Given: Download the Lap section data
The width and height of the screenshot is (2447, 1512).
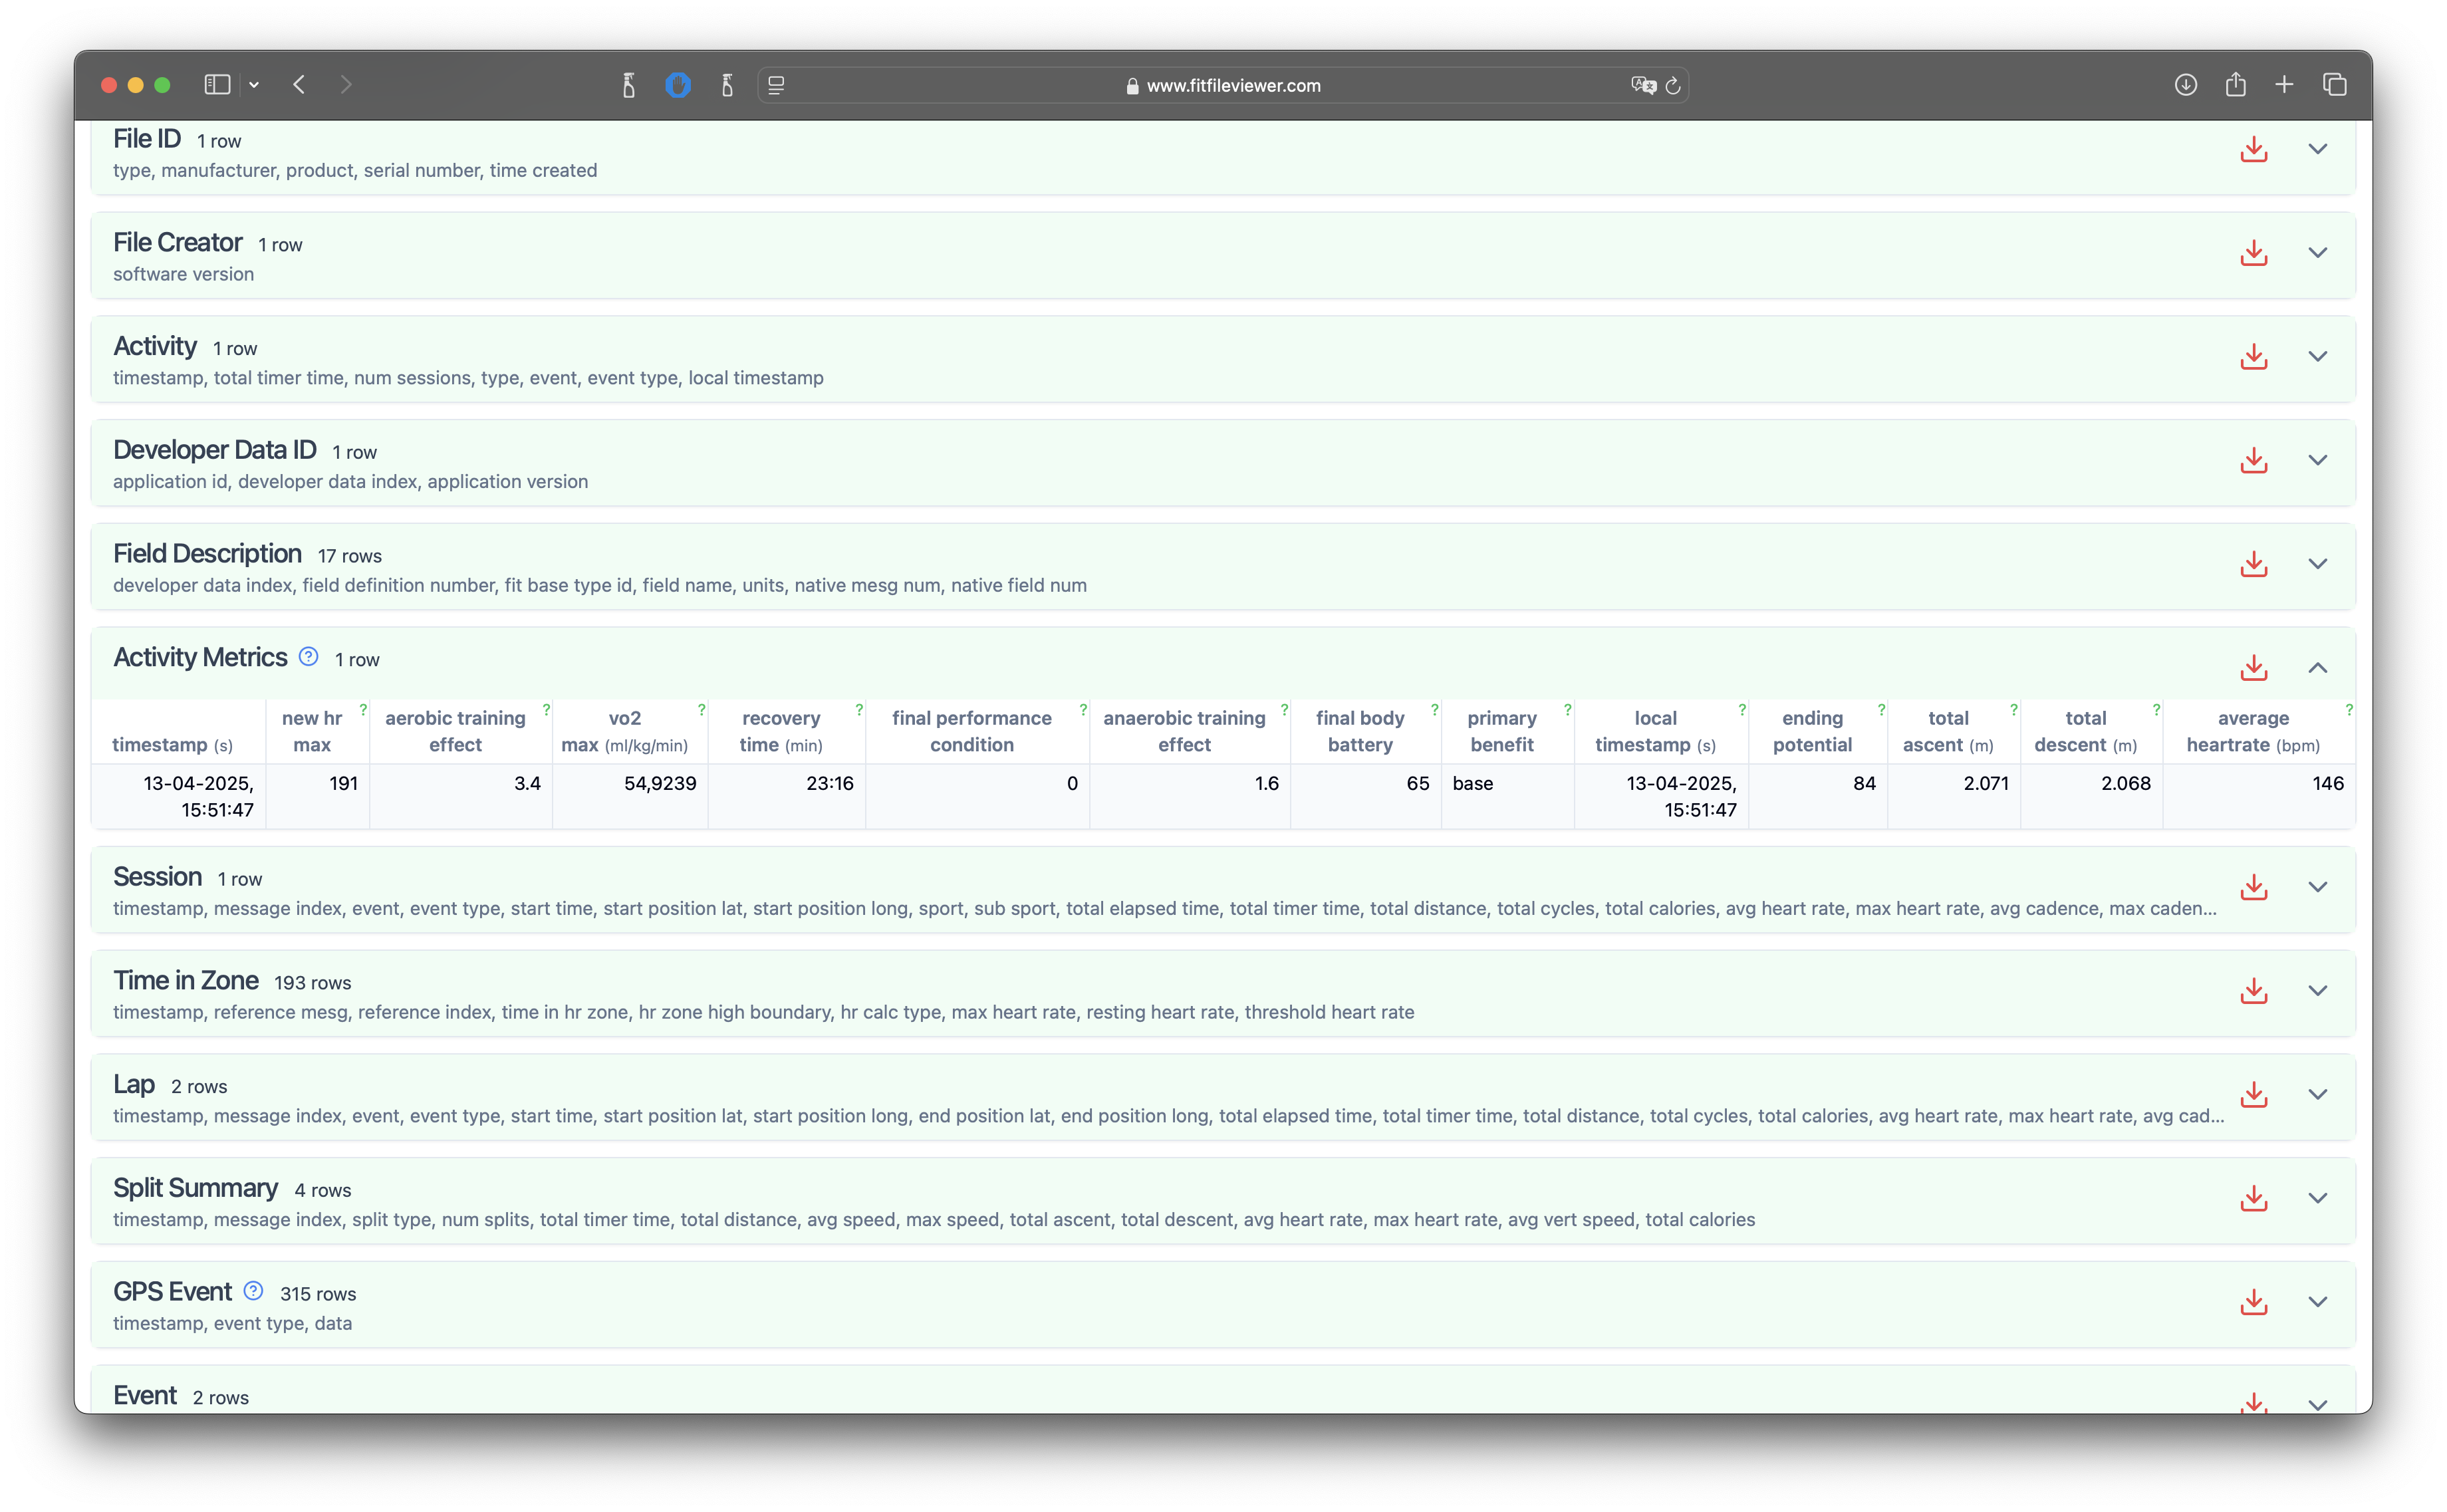Looking at the screenshot, I should 2253,1095.
